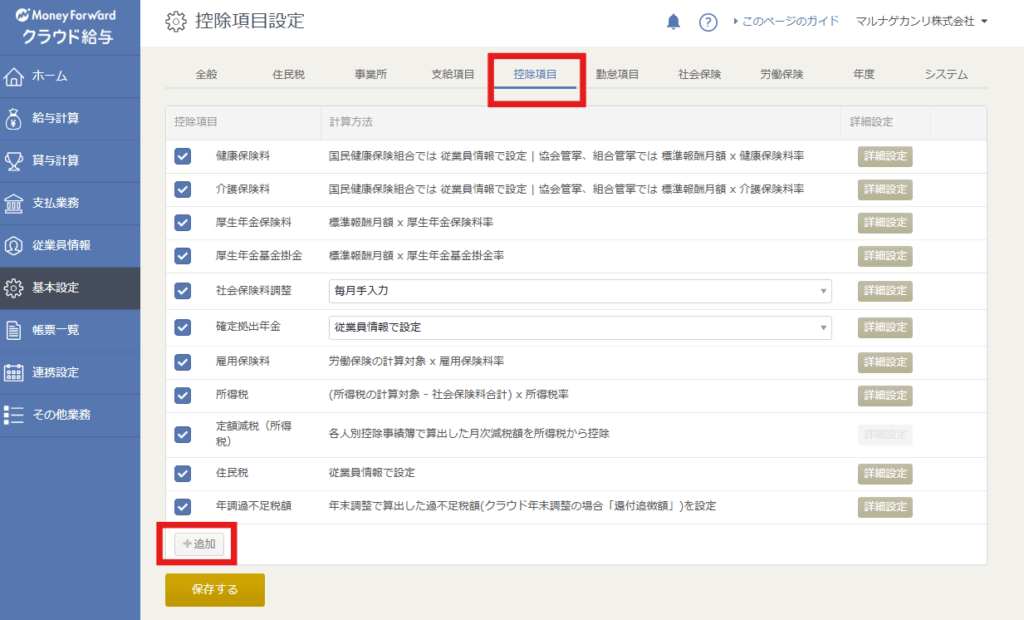Open 詳細設定 for 所得税 row
Viewport: 1024px width, 620px height.
(885, 395)
